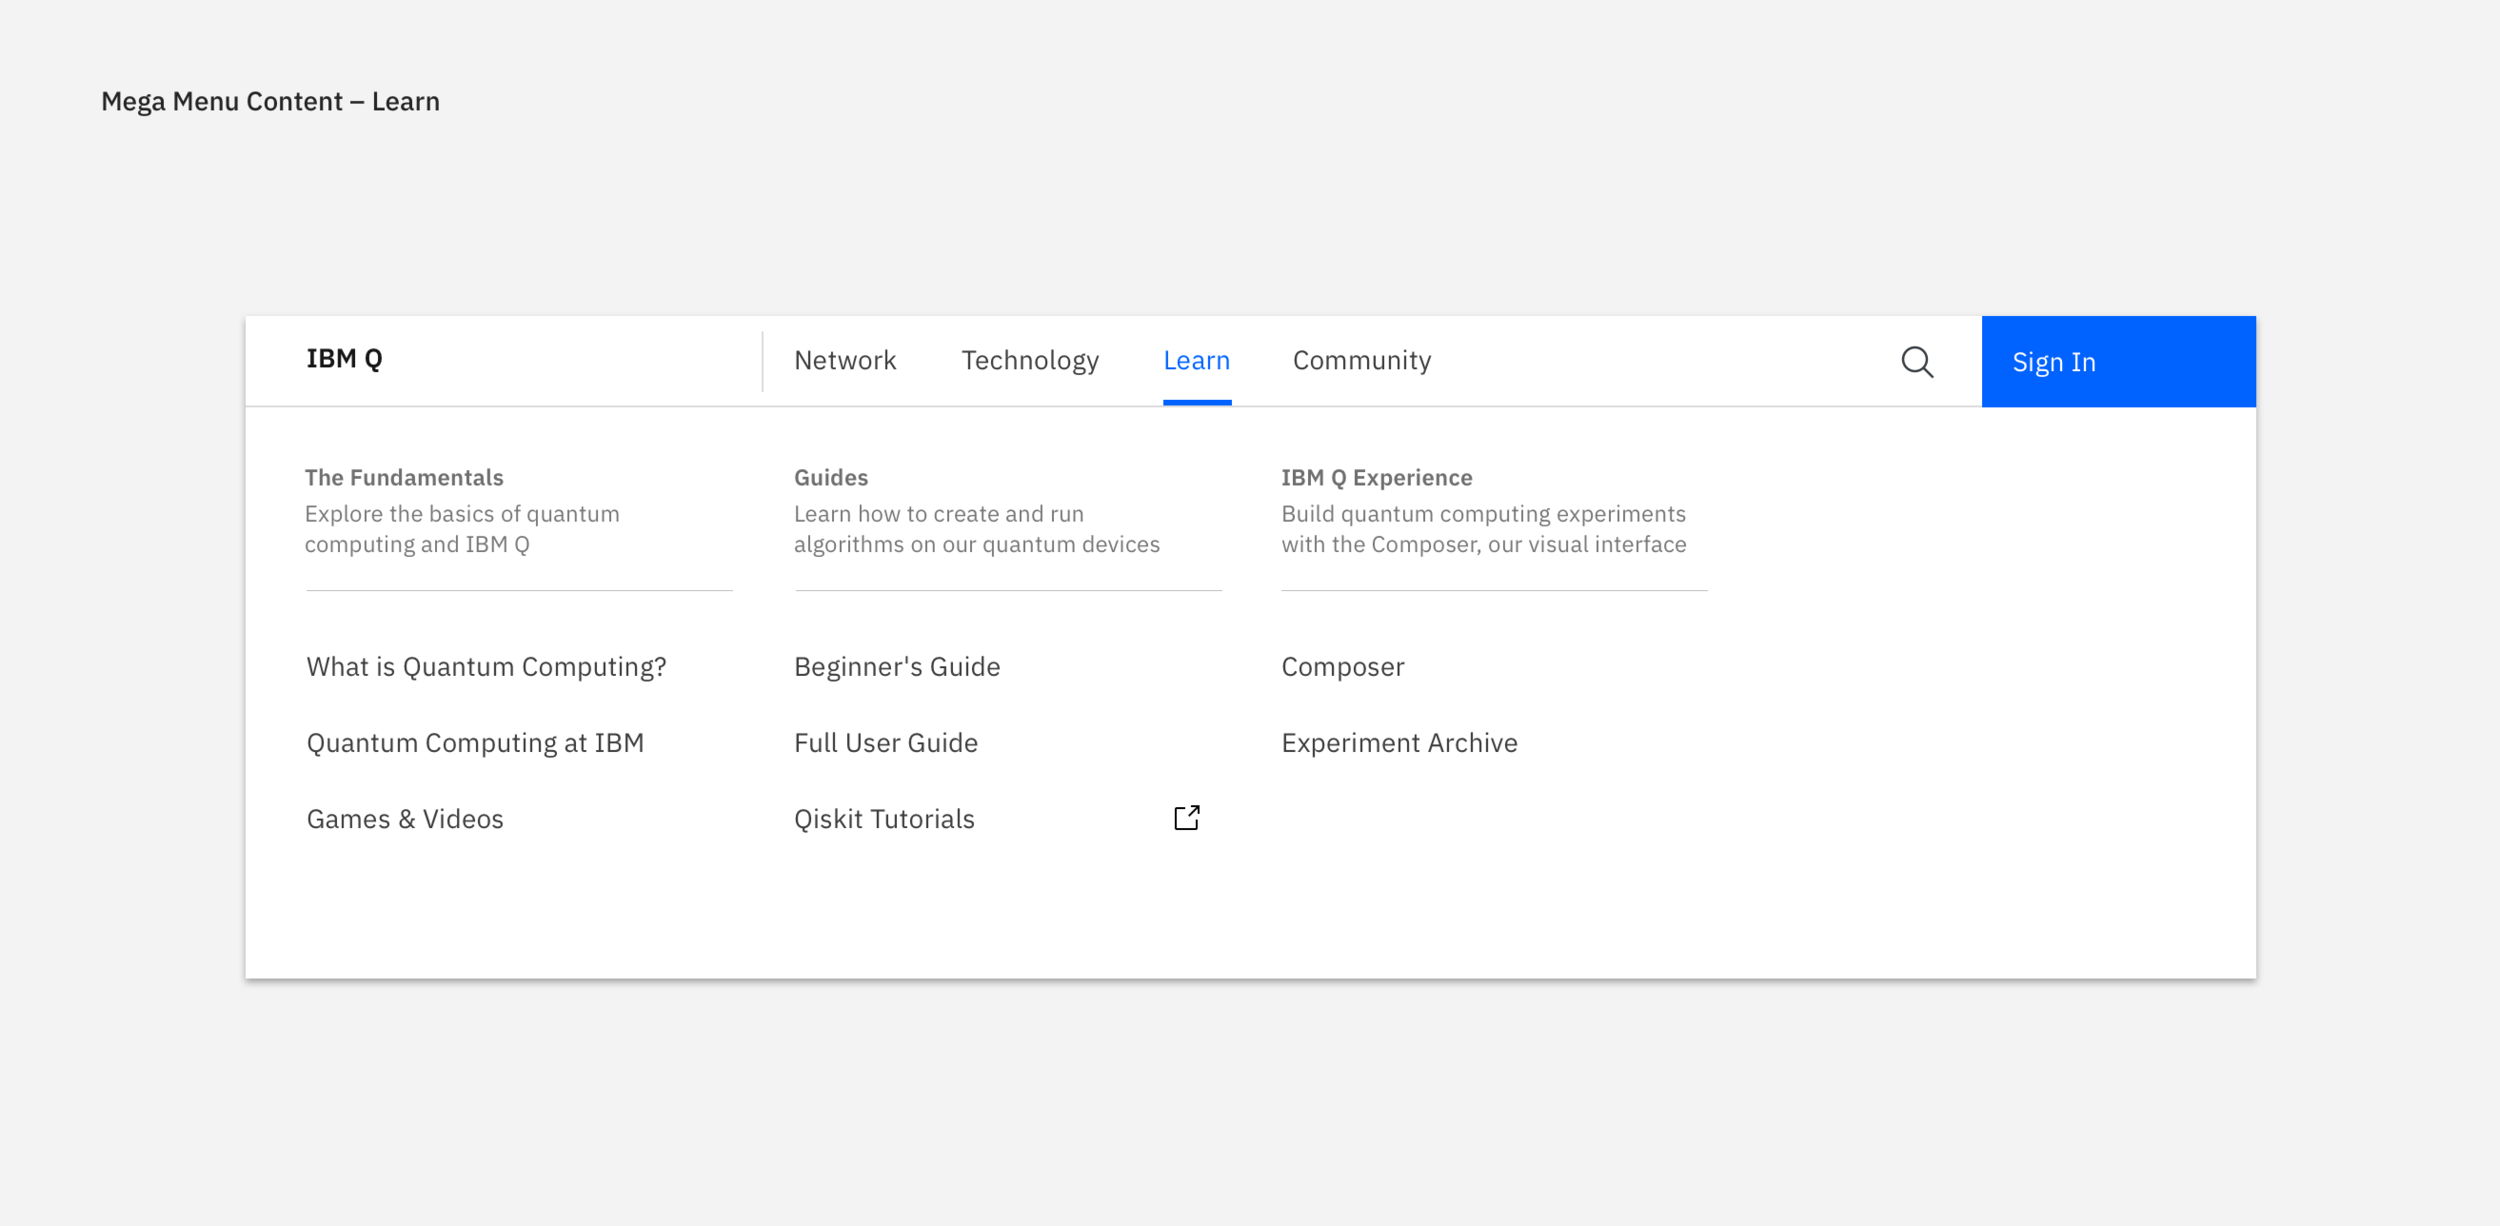The image size is (2500, 1226).
Task: Click The Fundamentals section heading
Action: pos(404,478)
